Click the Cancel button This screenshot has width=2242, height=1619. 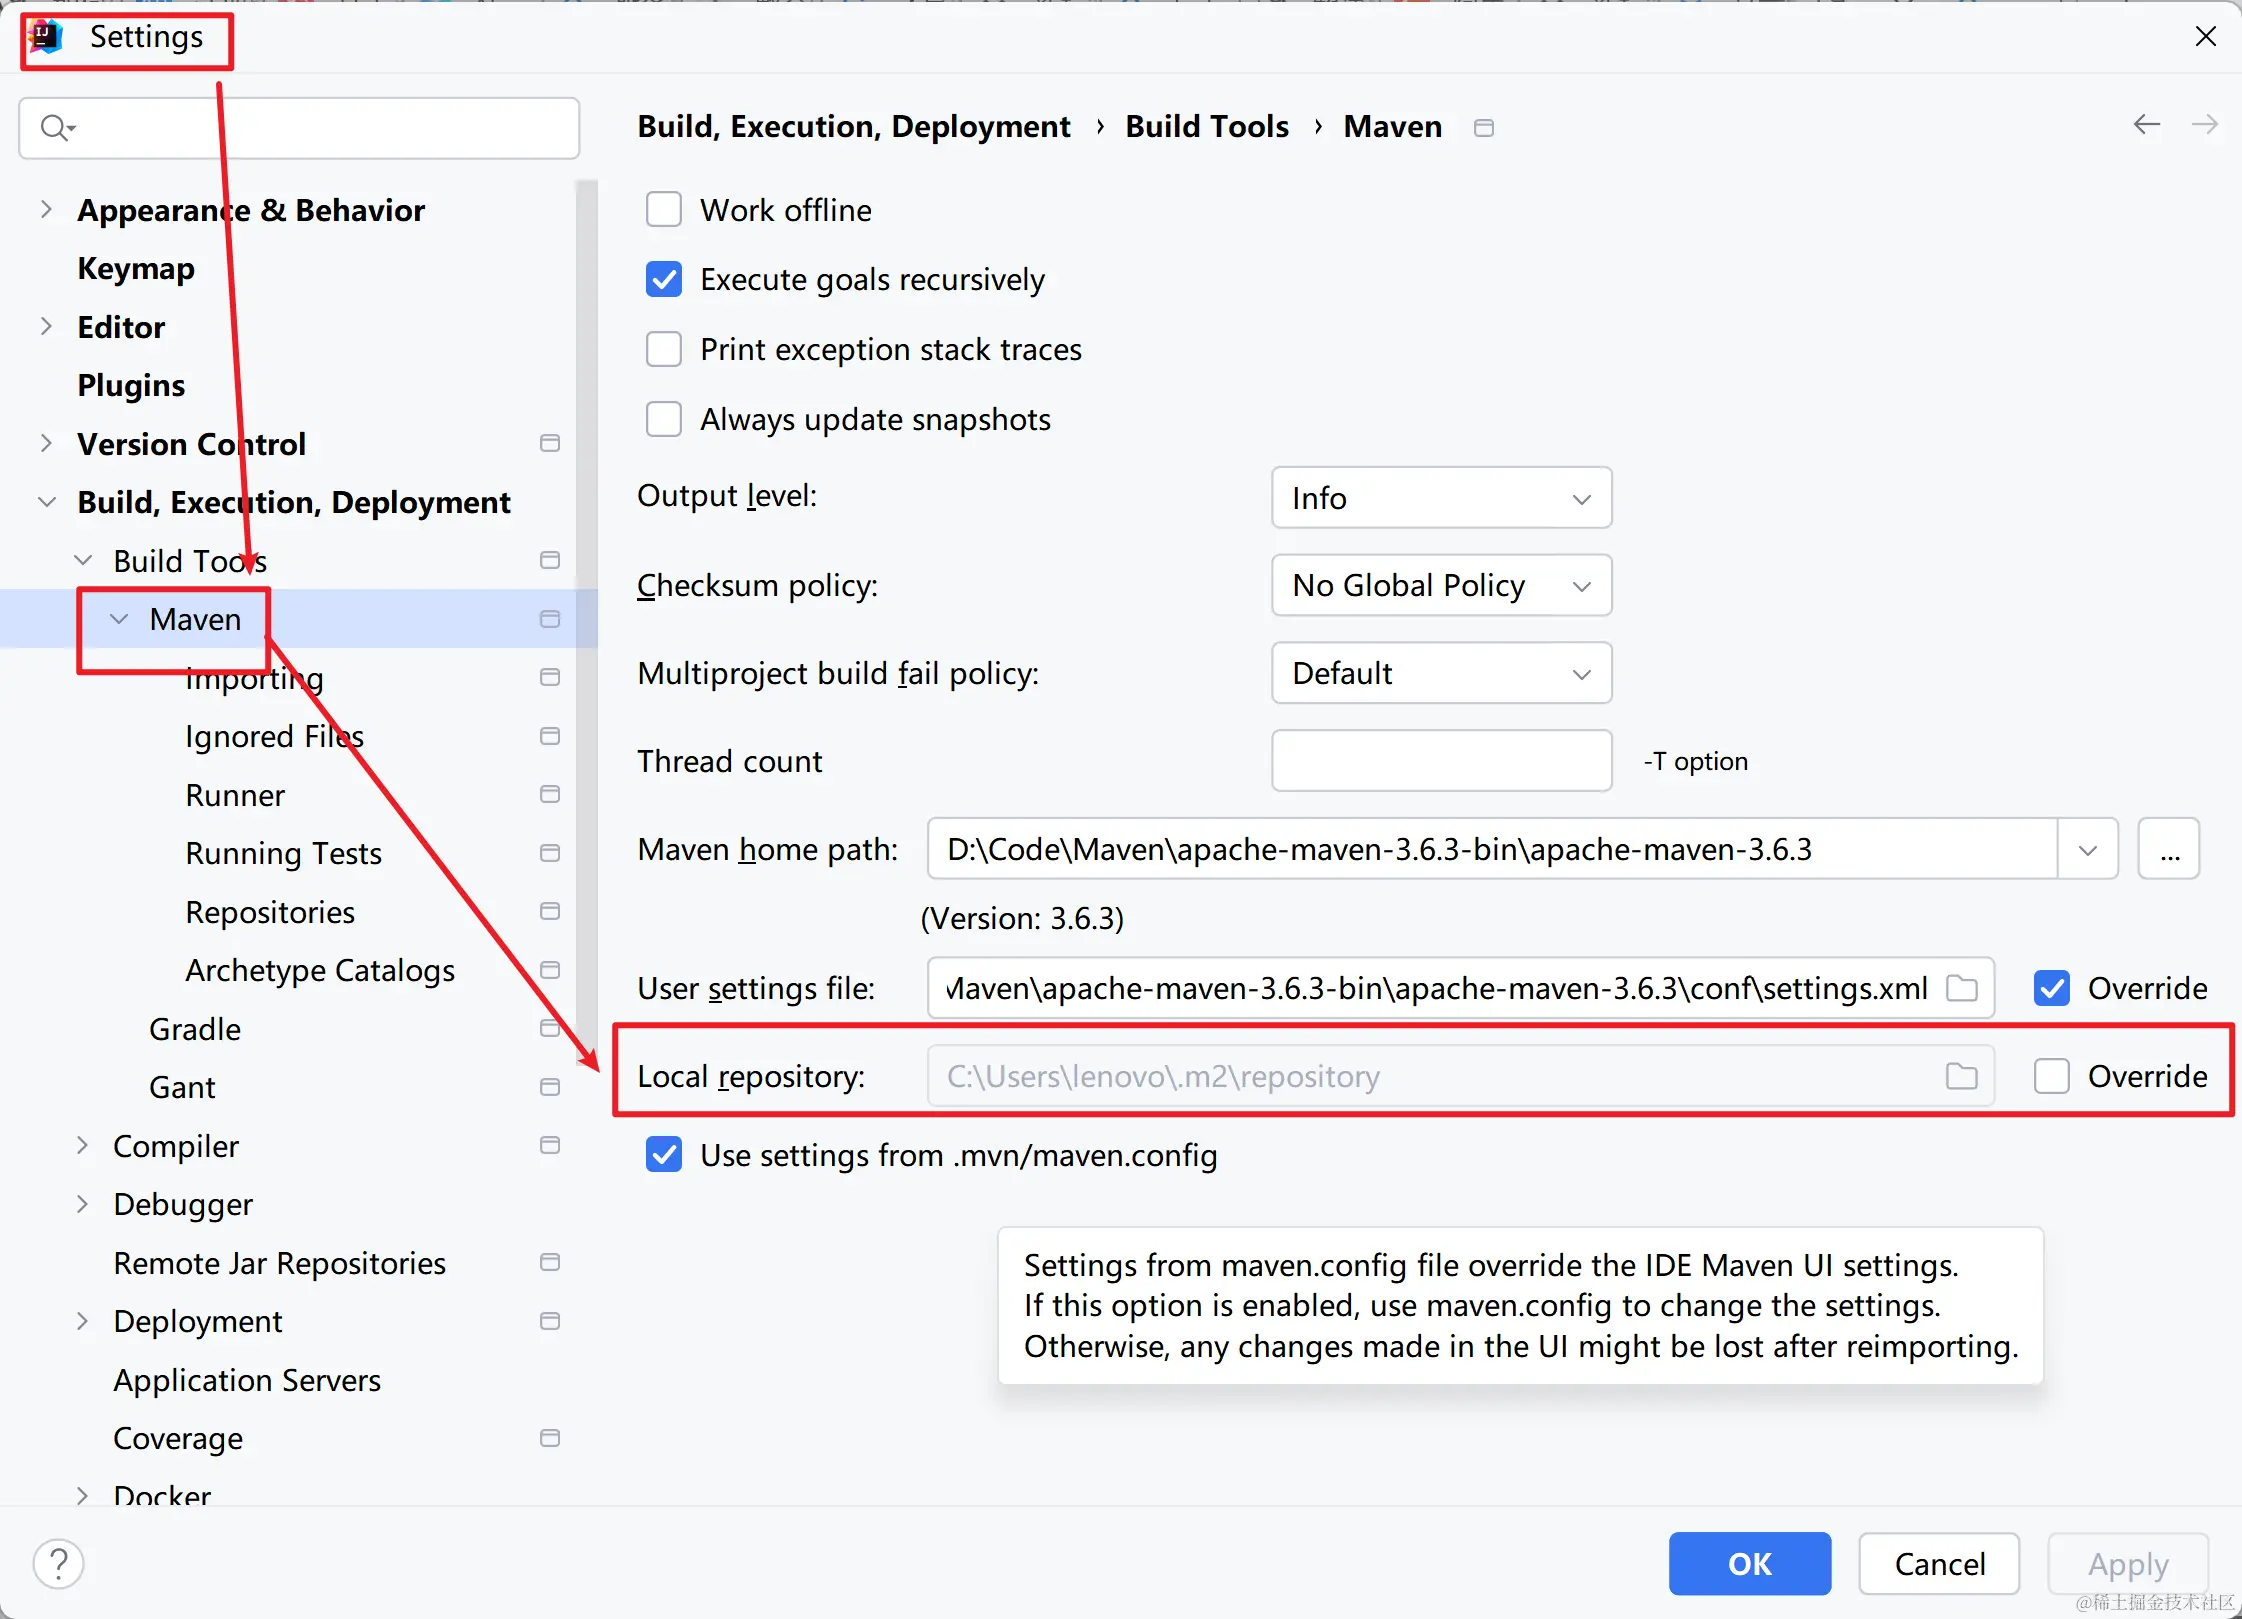coord(1938,1563)
